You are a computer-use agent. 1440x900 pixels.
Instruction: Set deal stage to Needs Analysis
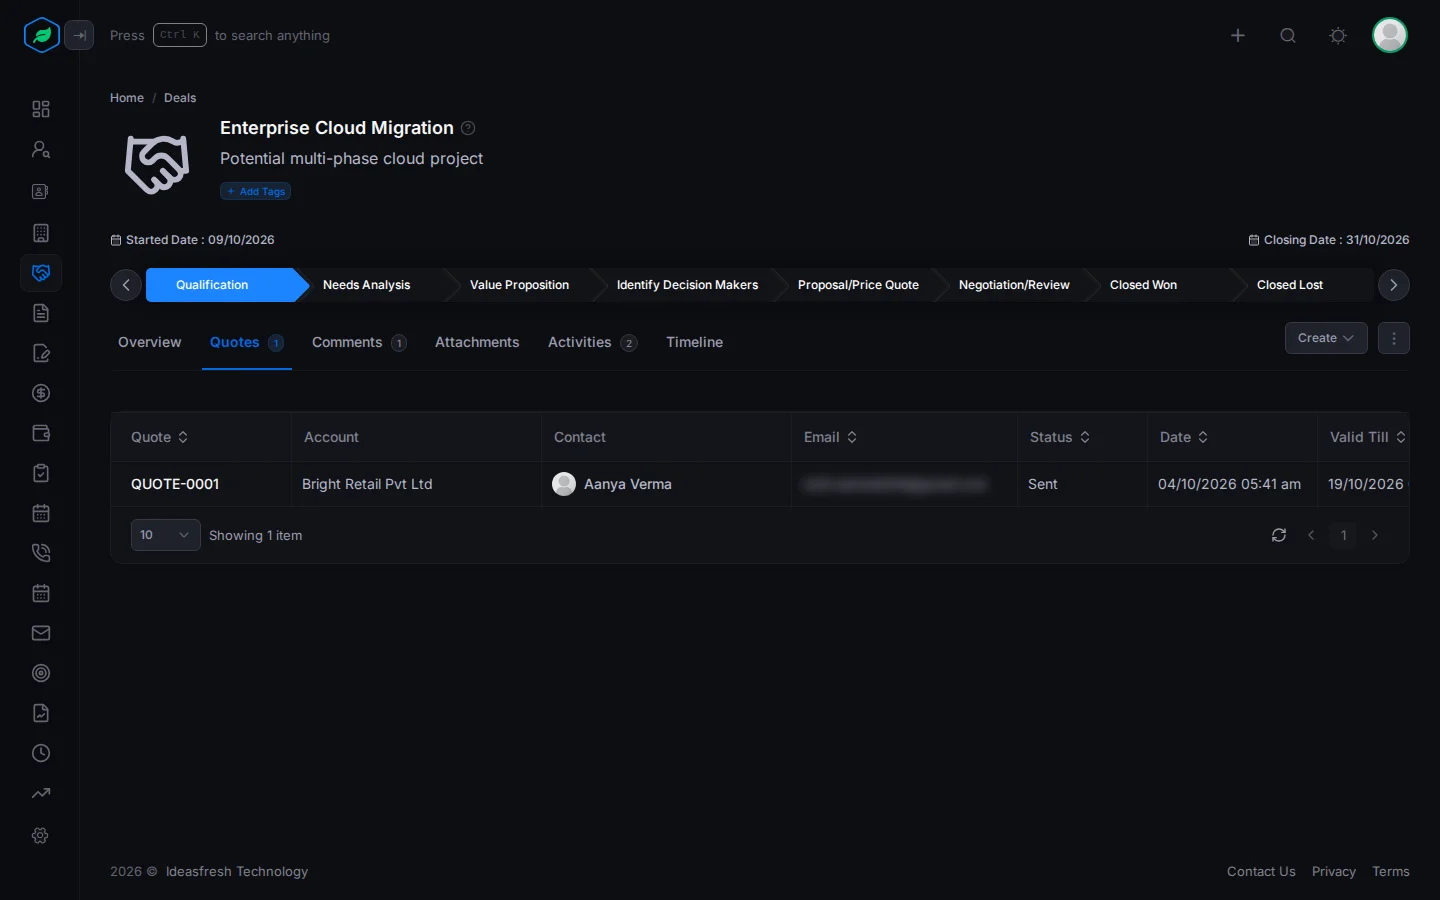[x=366, y=285]
